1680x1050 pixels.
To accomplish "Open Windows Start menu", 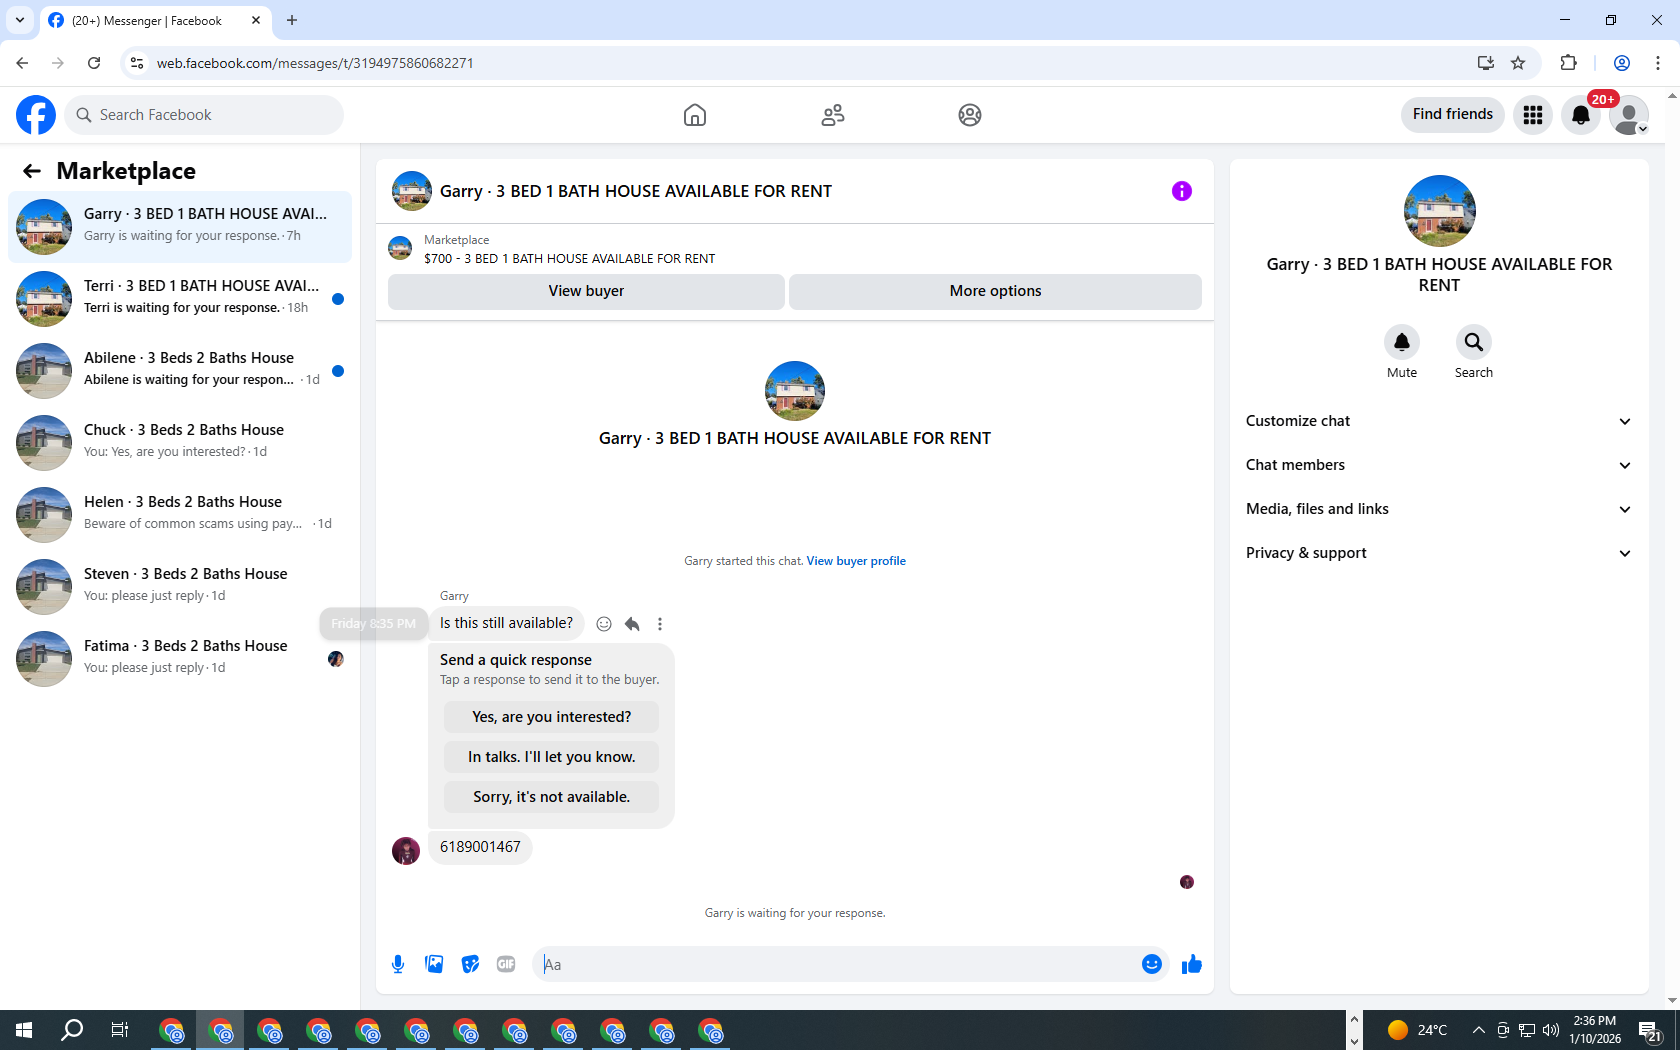I will point(24,1030).
